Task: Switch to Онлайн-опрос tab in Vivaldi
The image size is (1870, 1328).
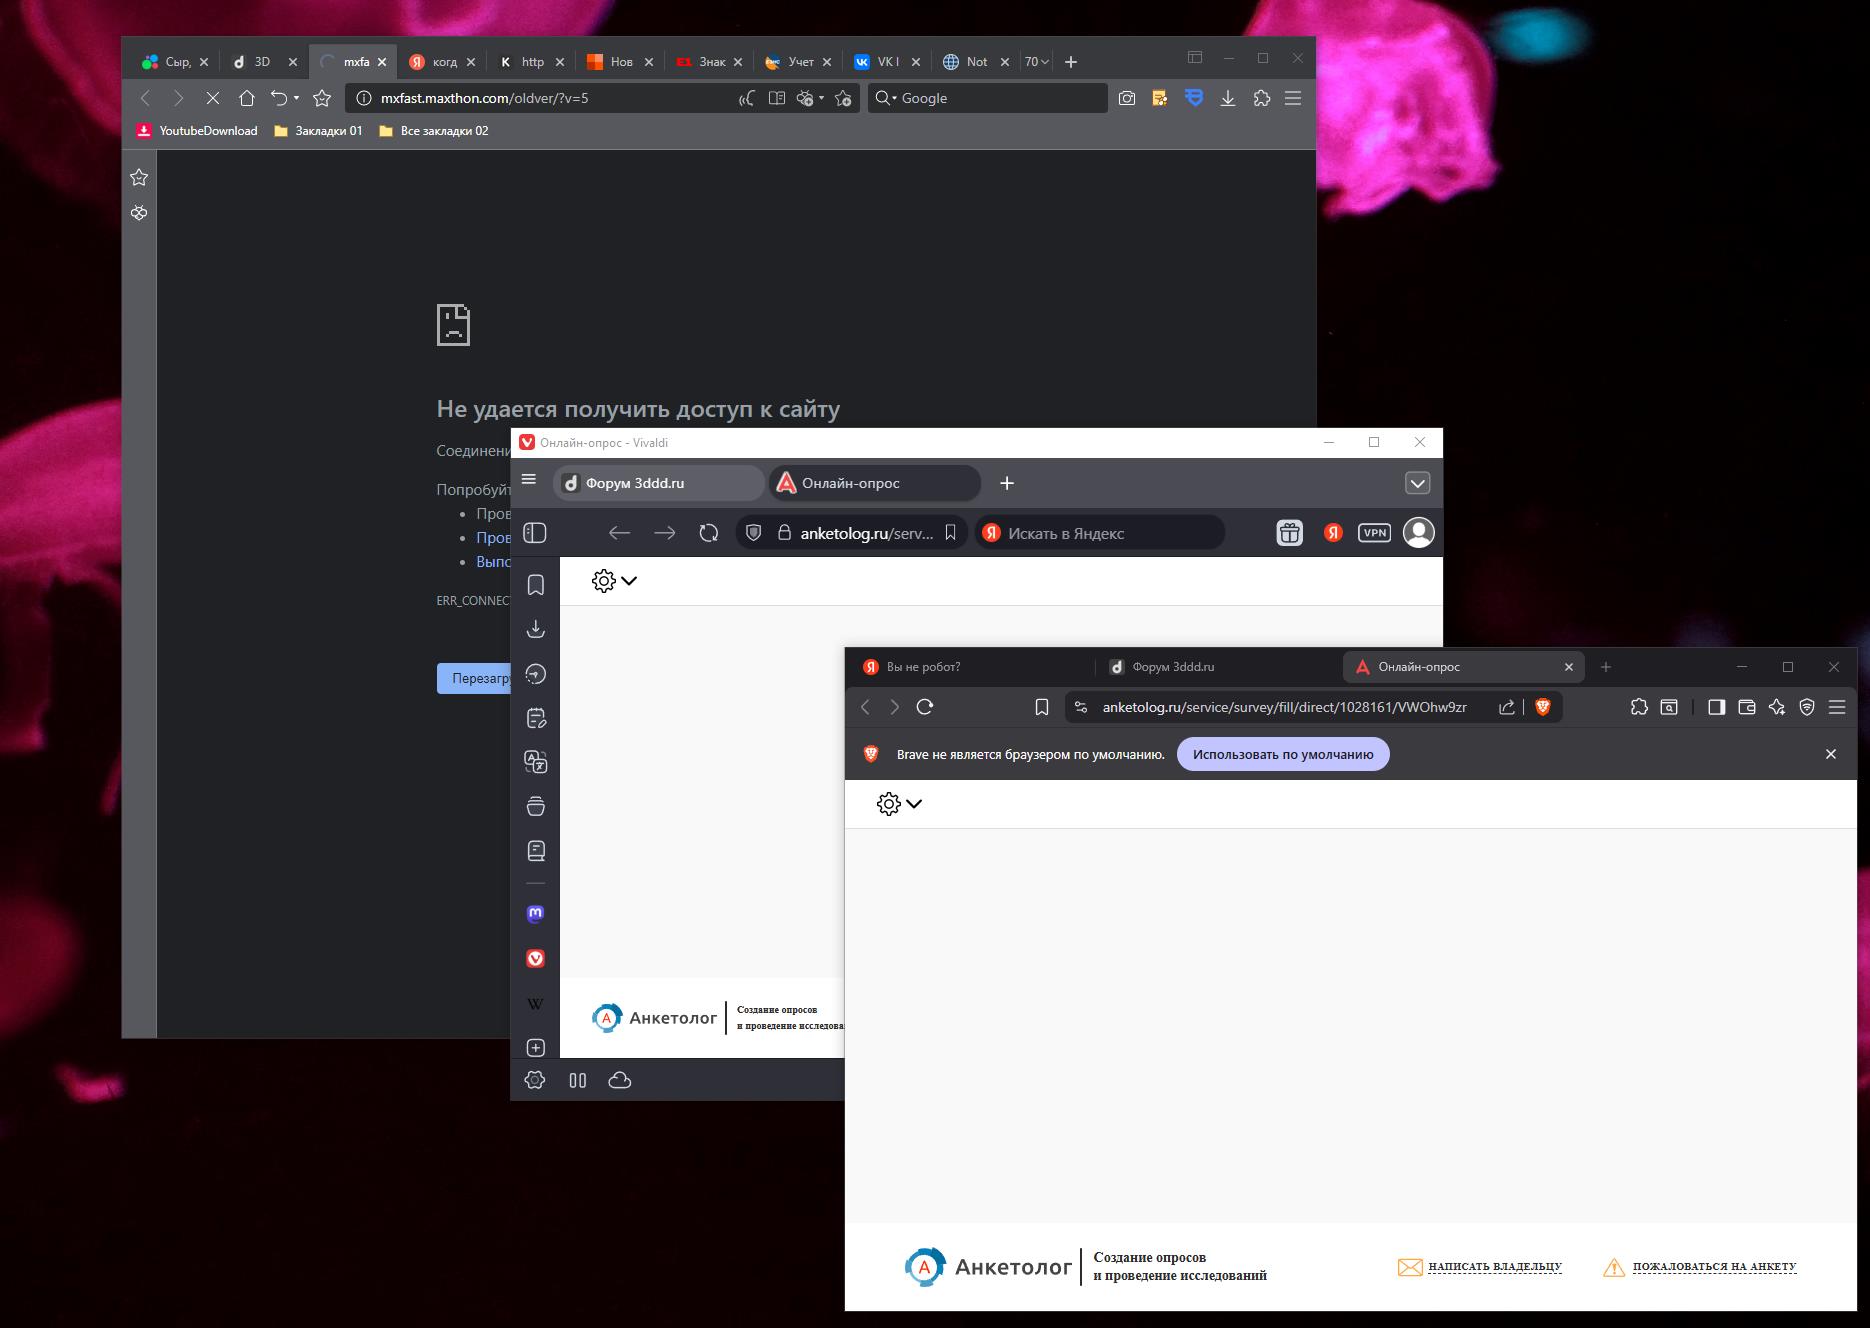Action: 874,483
